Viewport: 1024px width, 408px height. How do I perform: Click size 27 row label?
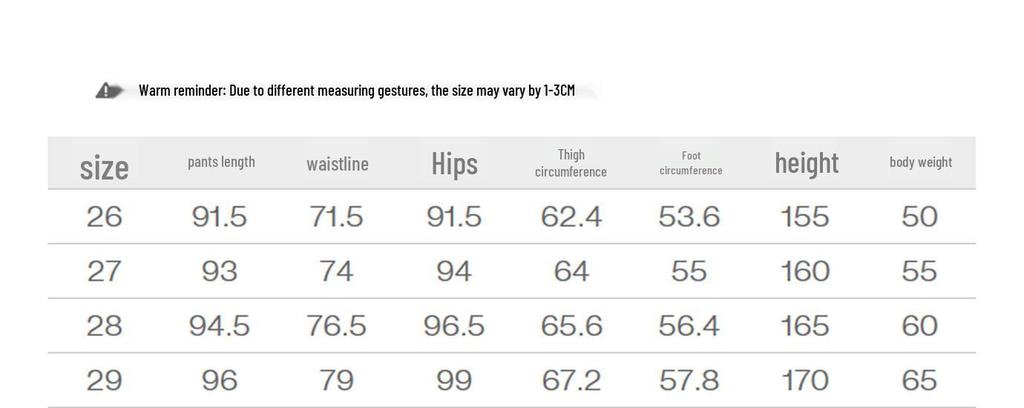point(104,271)
